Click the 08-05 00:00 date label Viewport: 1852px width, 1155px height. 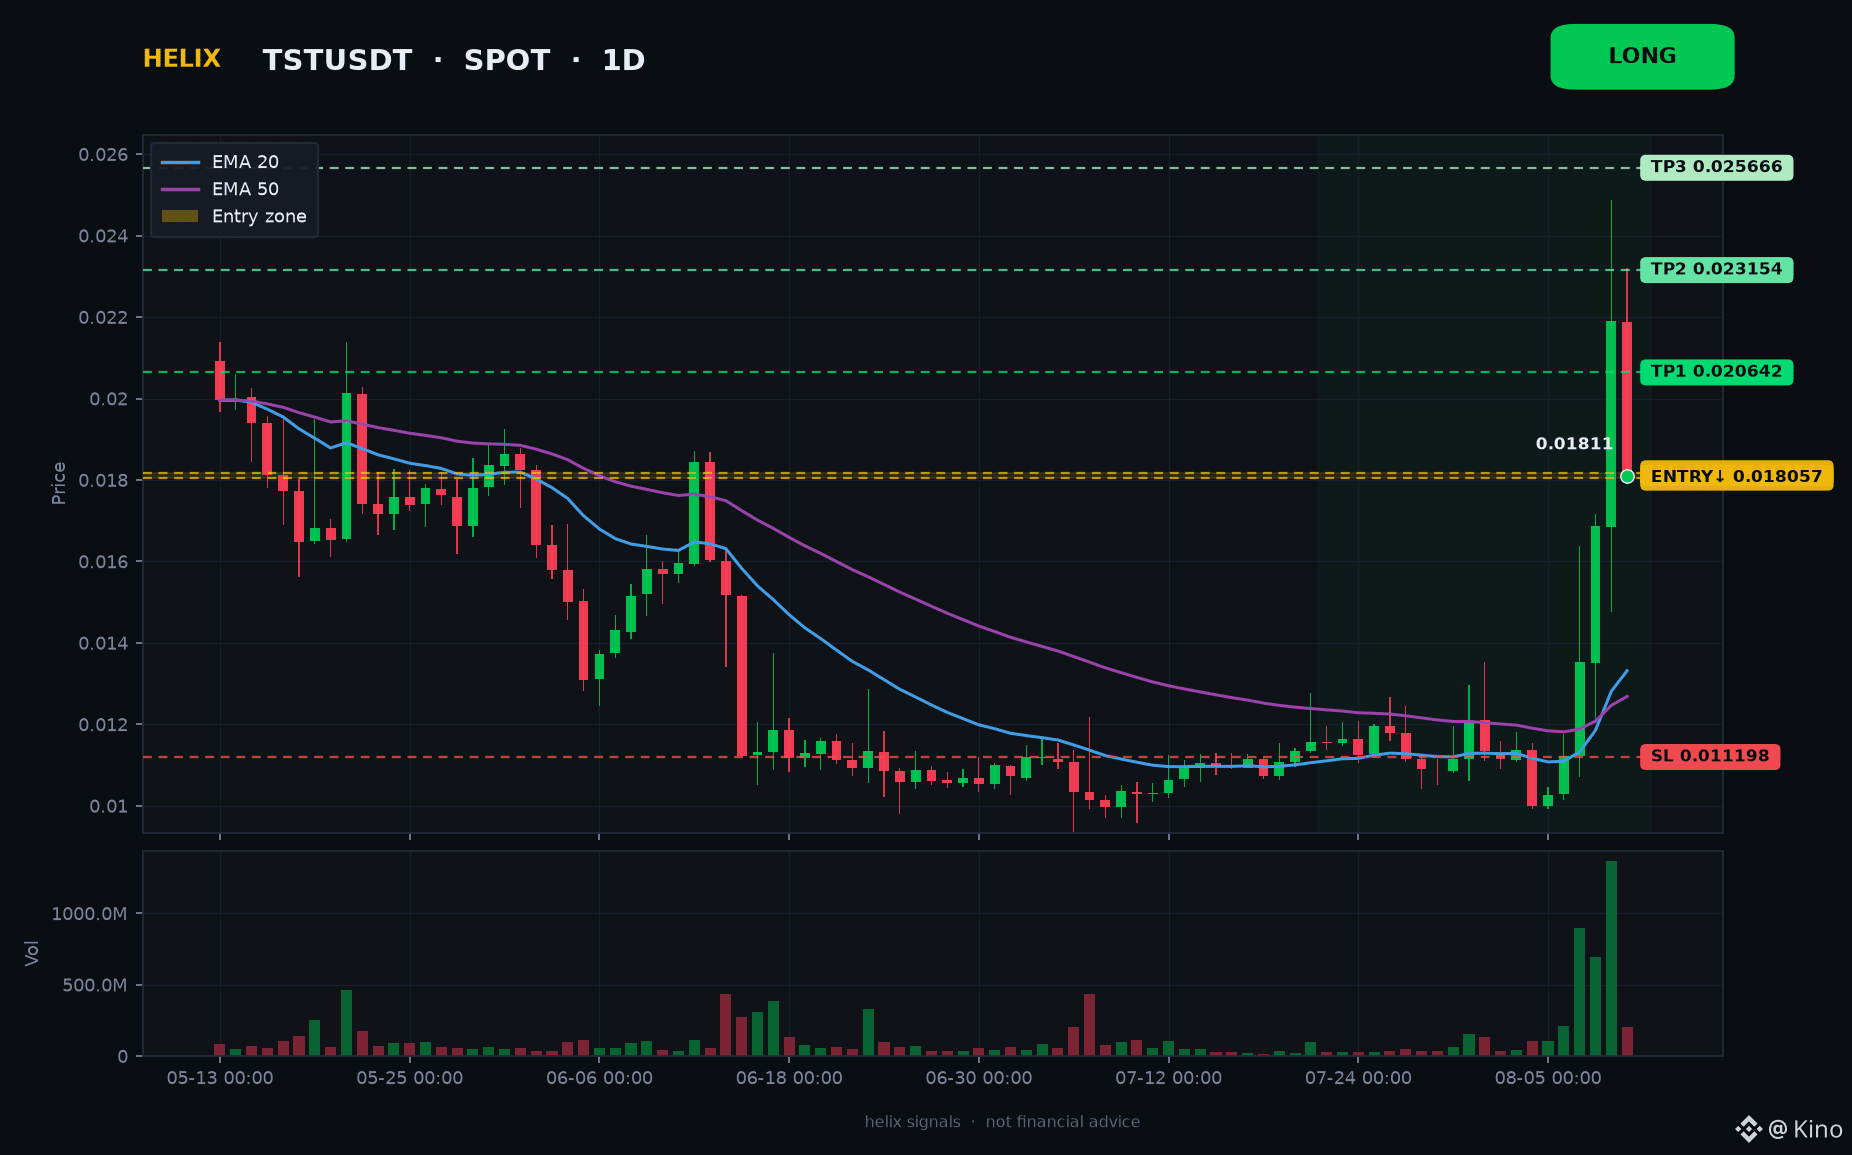click(x=1548, y=1078)
